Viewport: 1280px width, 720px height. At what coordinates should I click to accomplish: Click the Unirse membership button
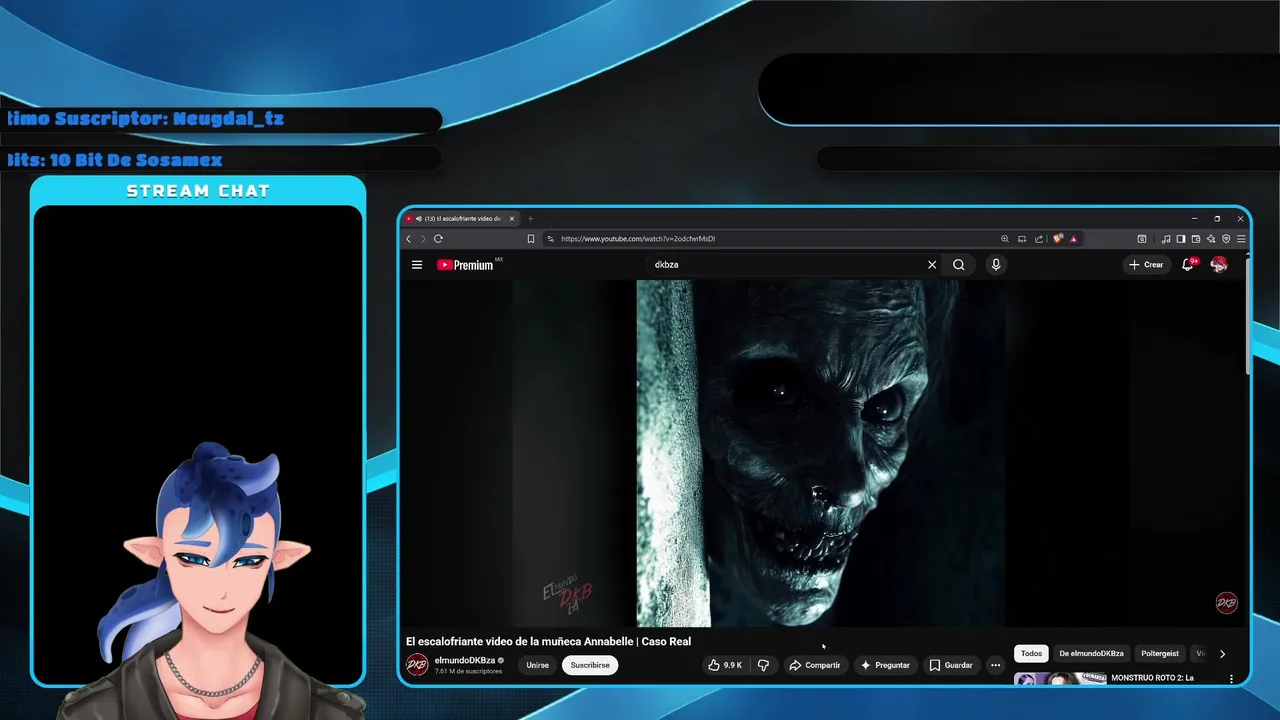coord(538,665)
